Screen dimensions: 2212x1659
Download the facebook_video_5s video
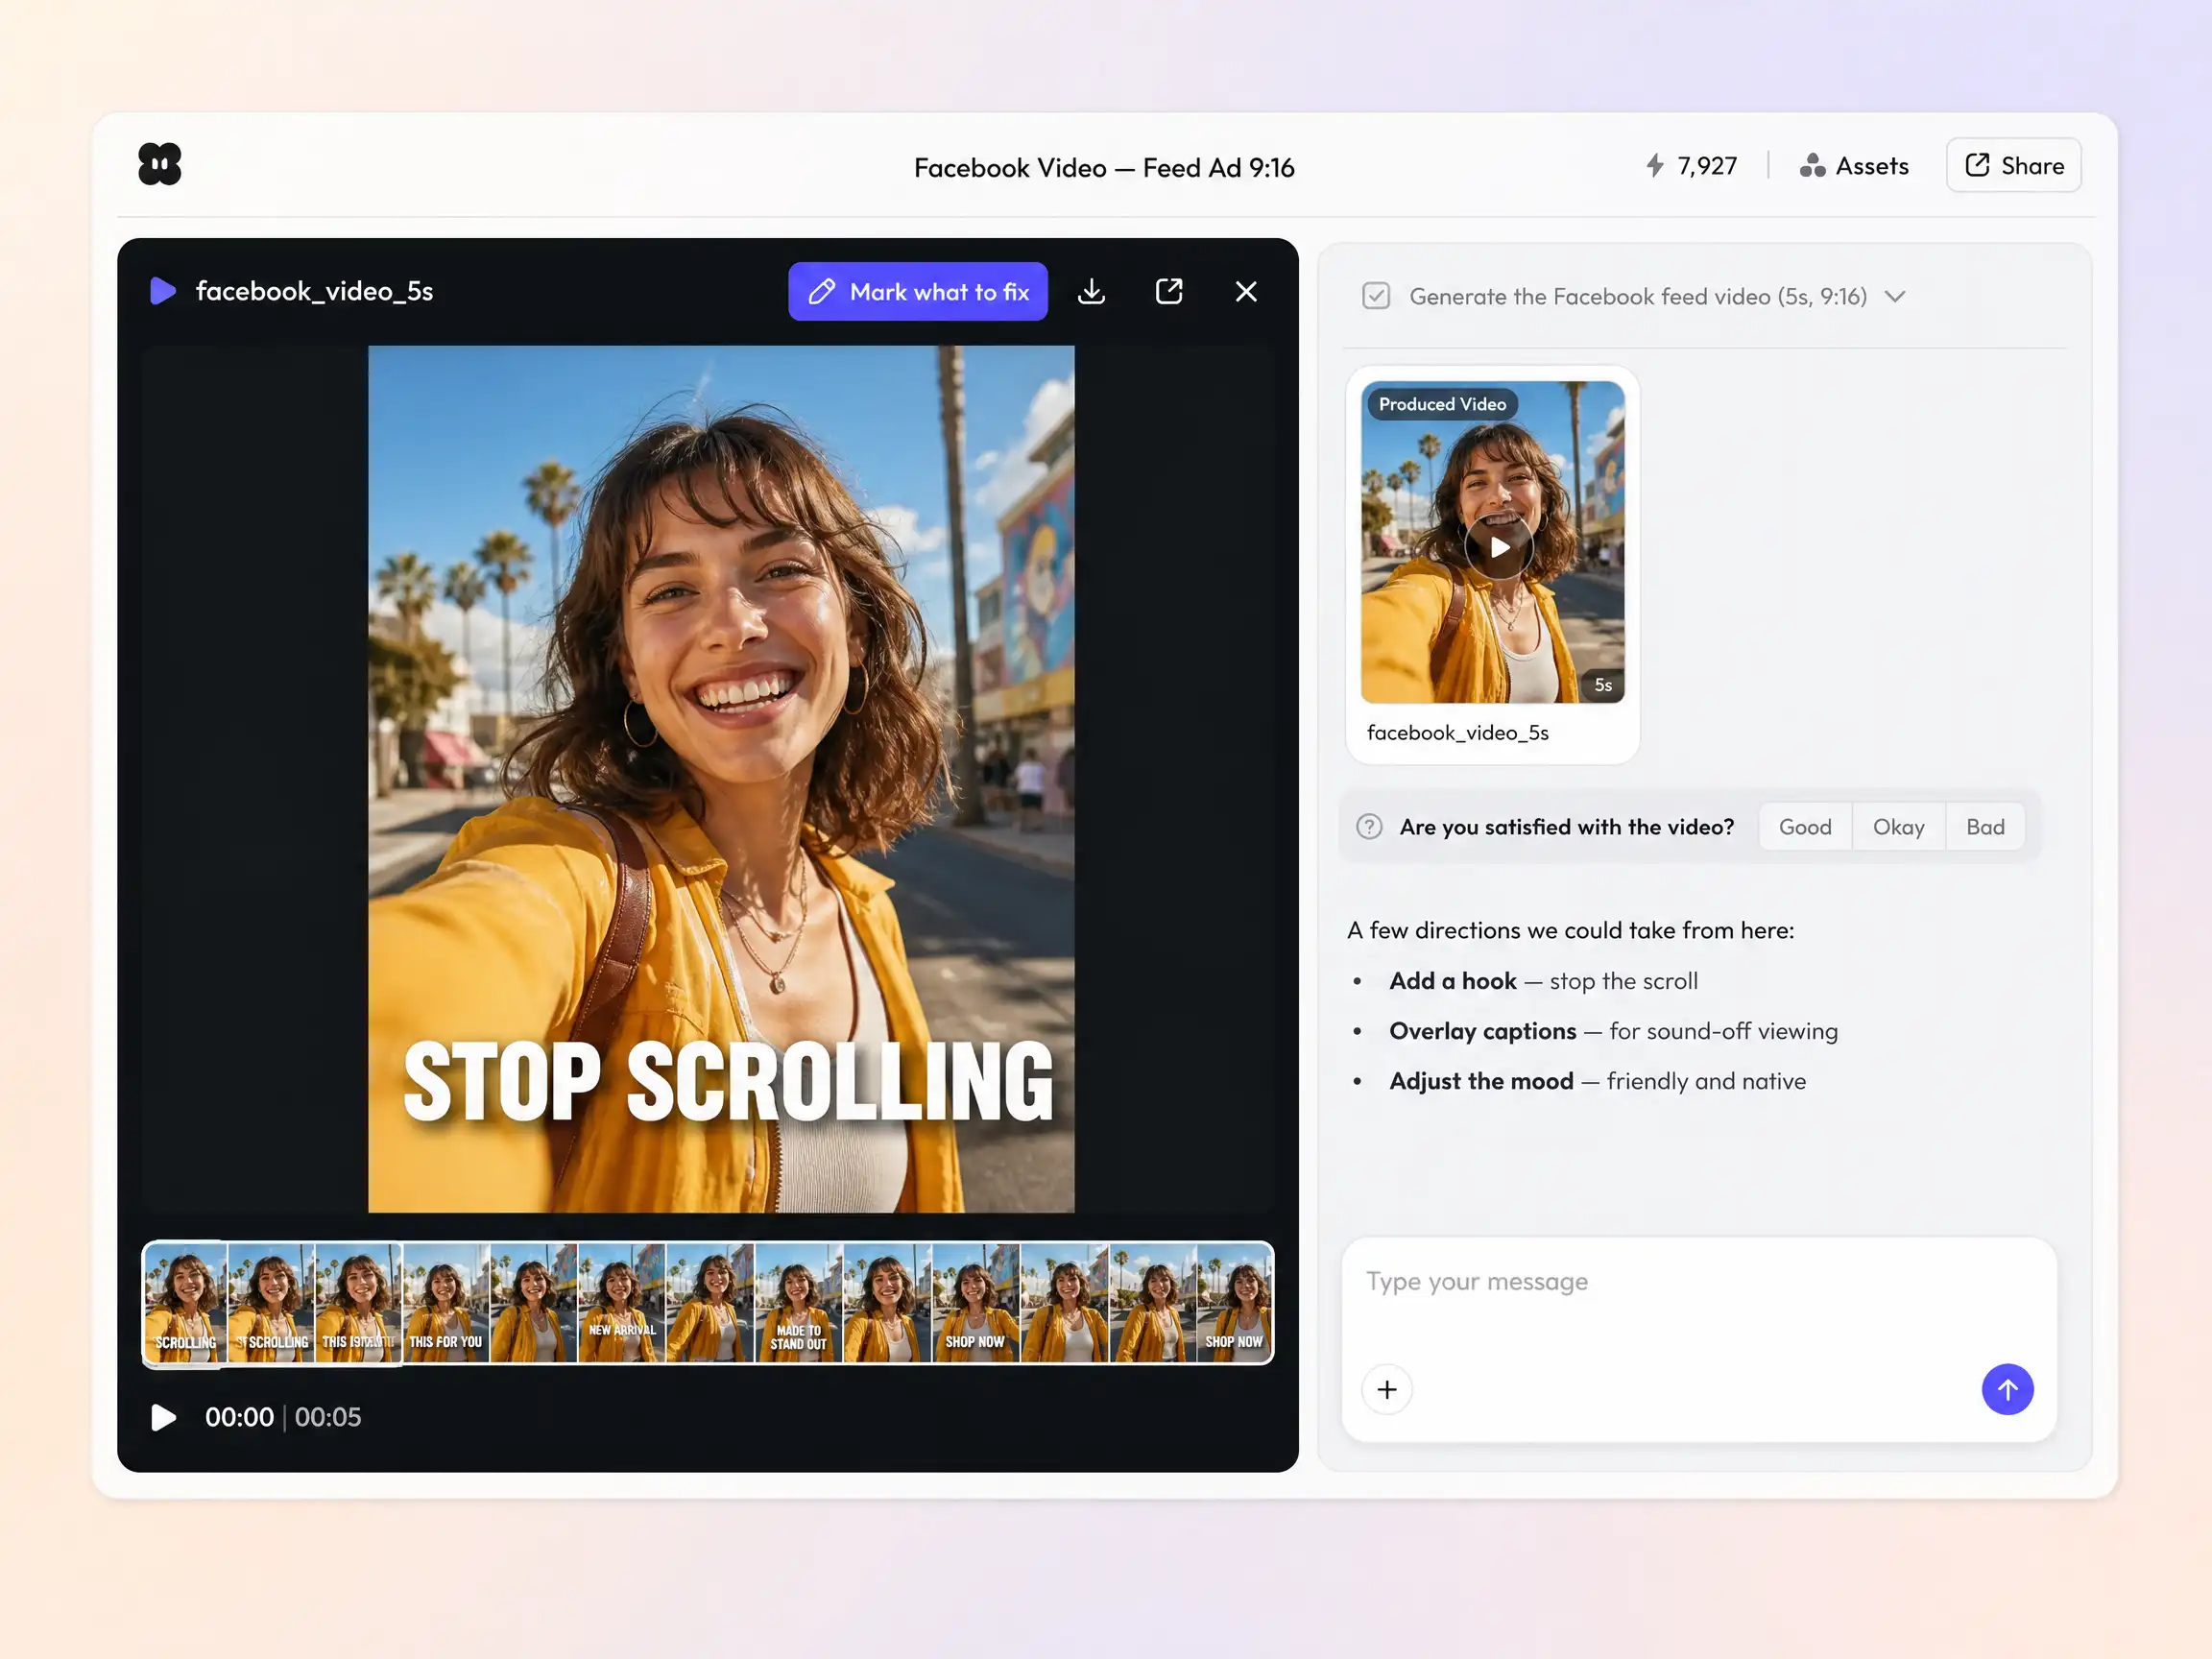click(x=1091, y=292)
